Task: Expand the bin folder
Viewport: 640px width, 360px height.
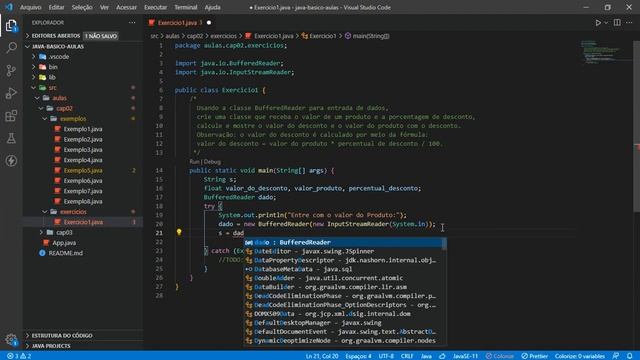Action: click(x=53, y=67)
